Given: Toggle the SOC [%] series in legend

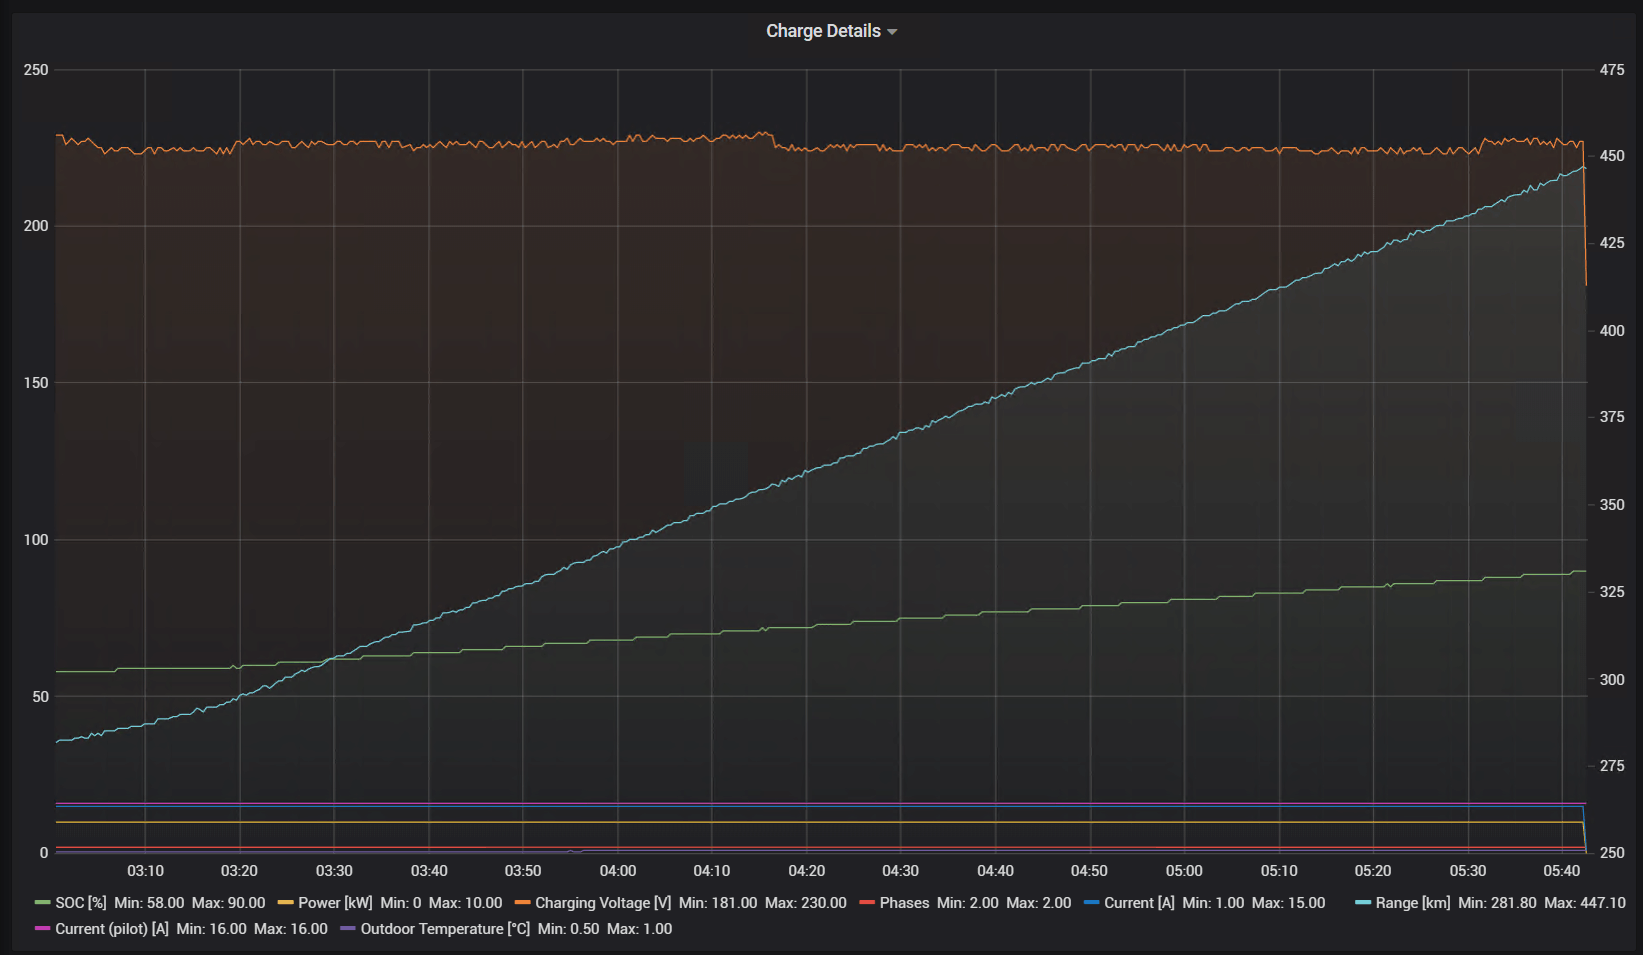Looking at the screenshot, I should [80, 903].
